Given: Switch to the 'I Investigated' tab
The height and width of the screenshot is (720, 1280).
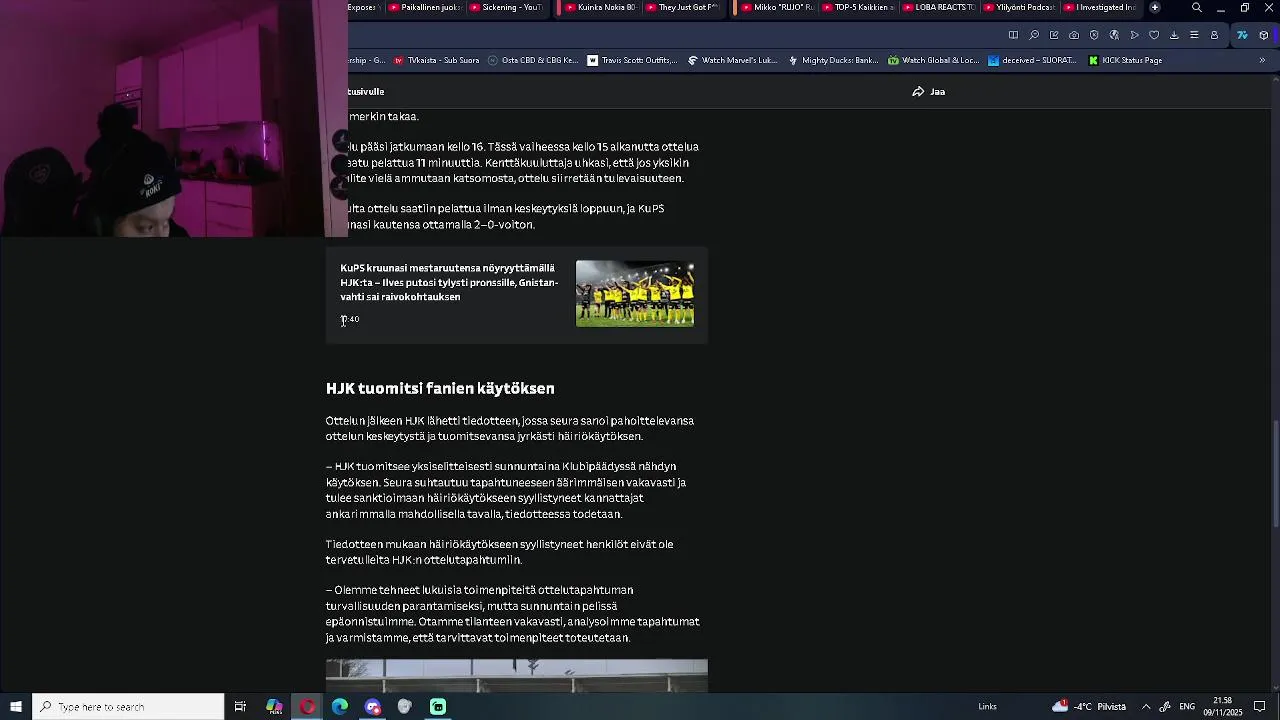Looking at the screenshot, I should tap(1099, 7).
